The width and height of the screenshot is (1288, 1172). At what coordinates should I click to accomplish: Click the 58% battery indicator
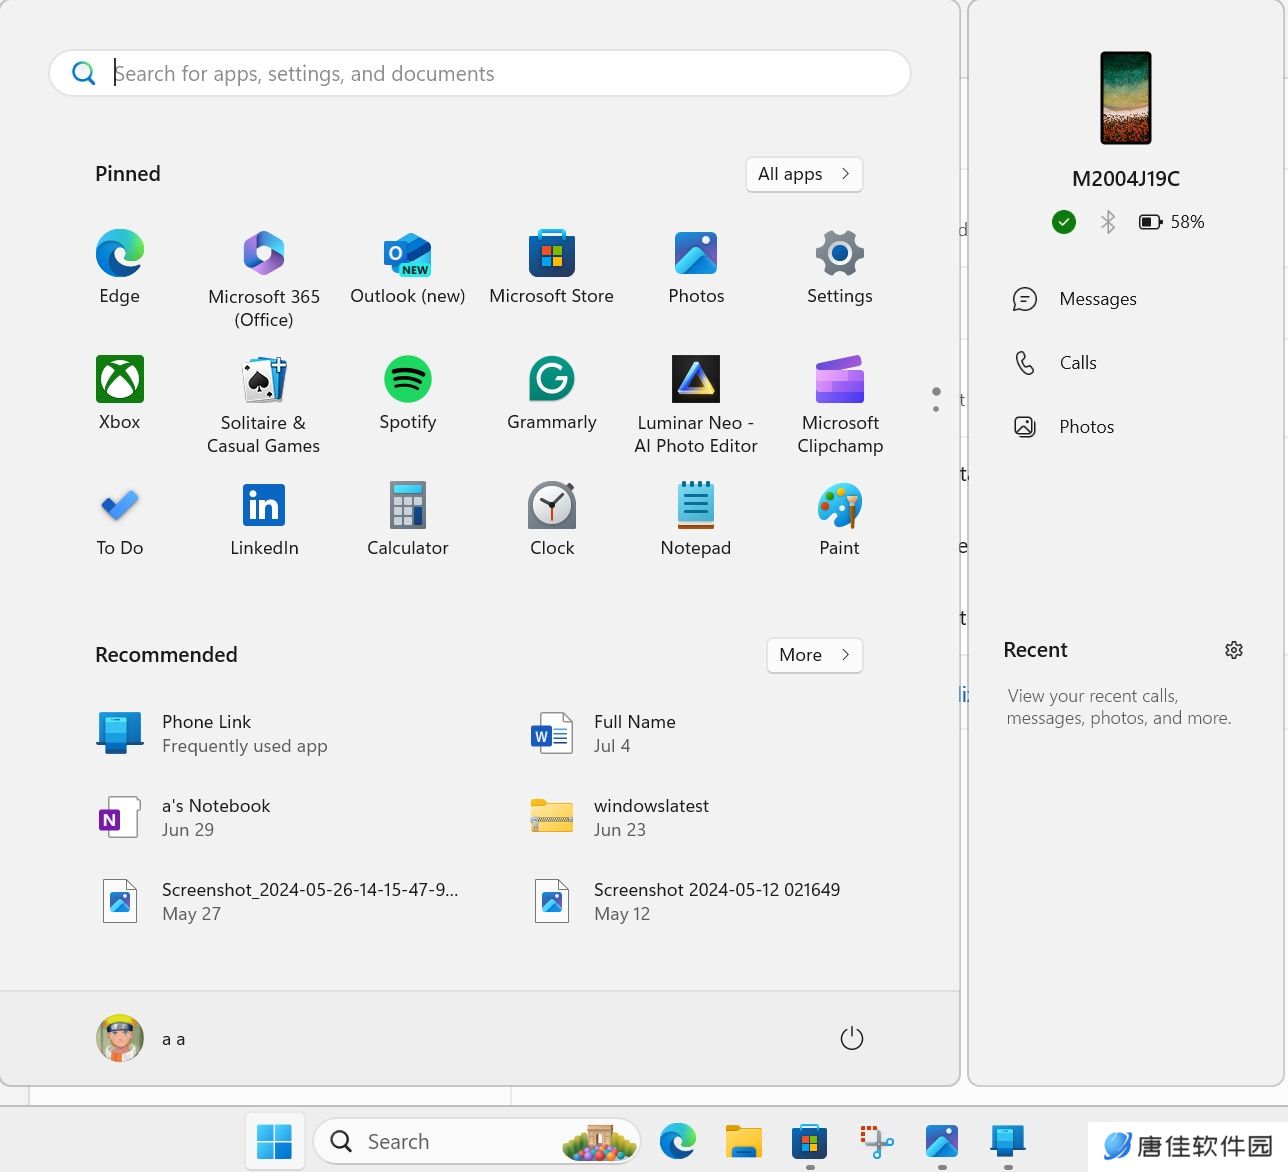pos(1172,222)
